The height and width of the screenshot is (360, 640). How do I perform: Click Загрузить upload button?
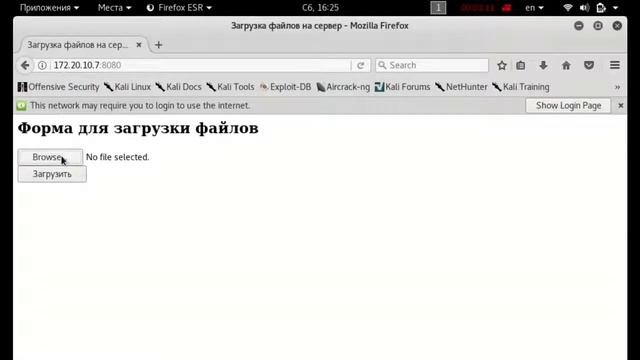pyautogui.click(x=52, y=174)
